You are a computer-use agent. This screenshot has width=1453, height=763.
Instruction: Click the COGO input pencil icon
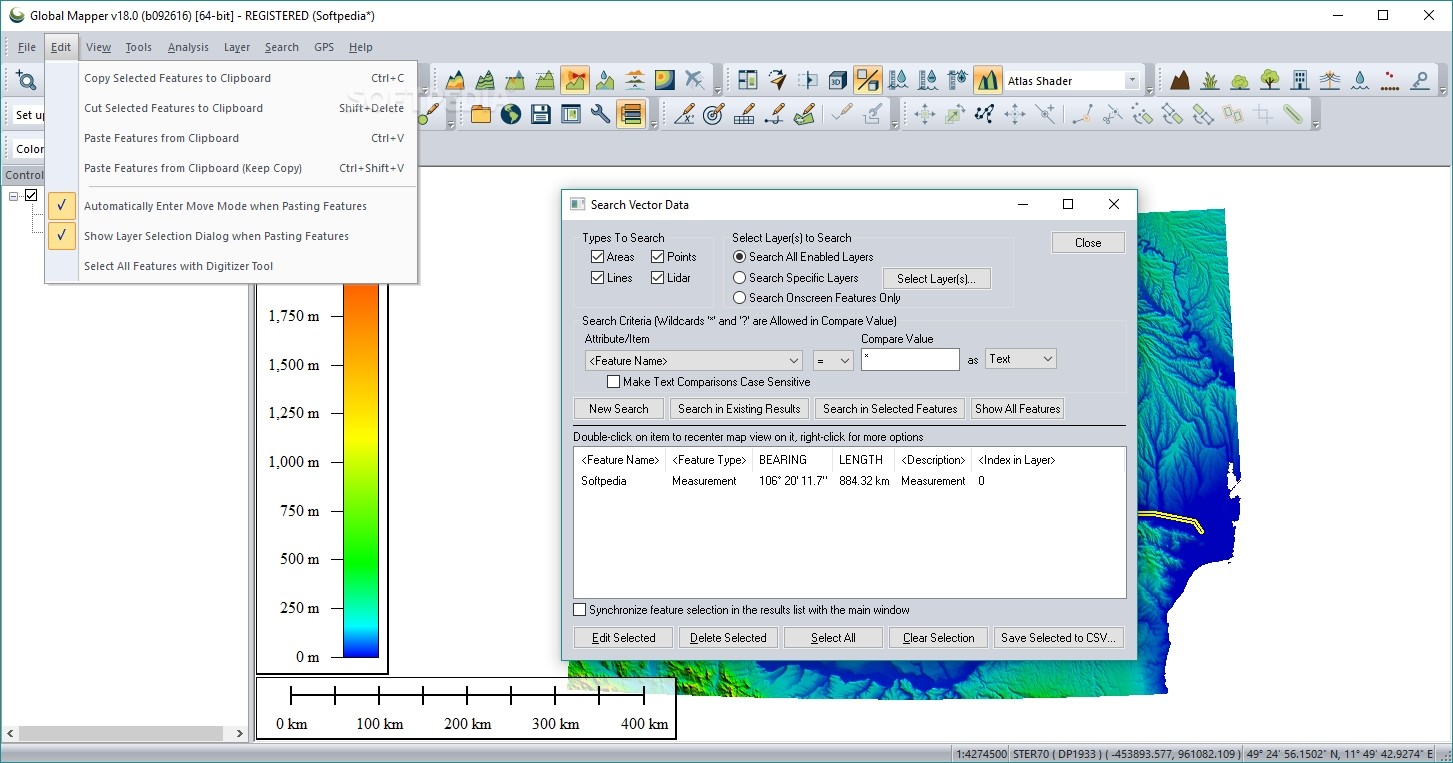click(x=684, y=114)
